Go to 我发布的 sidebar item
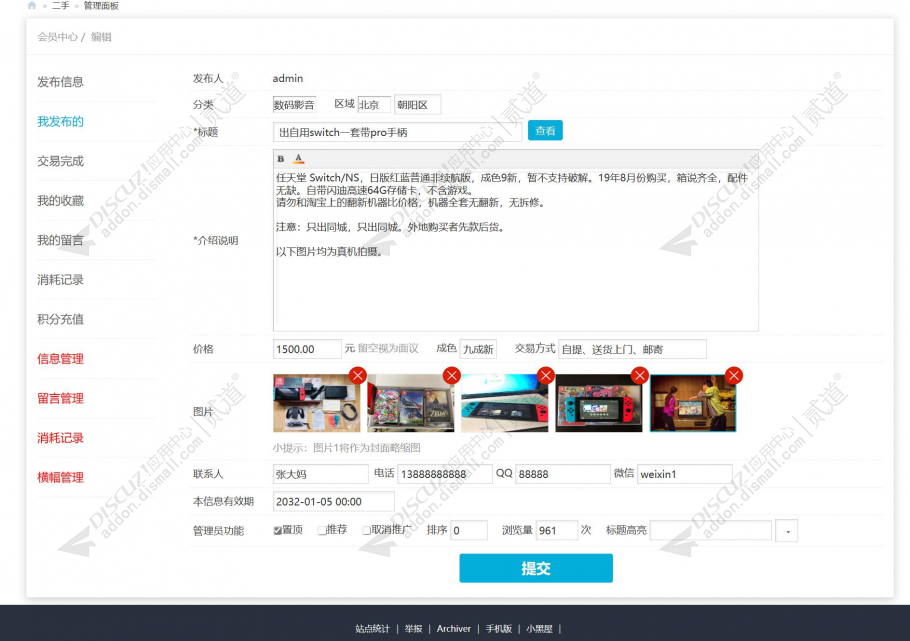910x641 pixels. (x=60, y=121)
